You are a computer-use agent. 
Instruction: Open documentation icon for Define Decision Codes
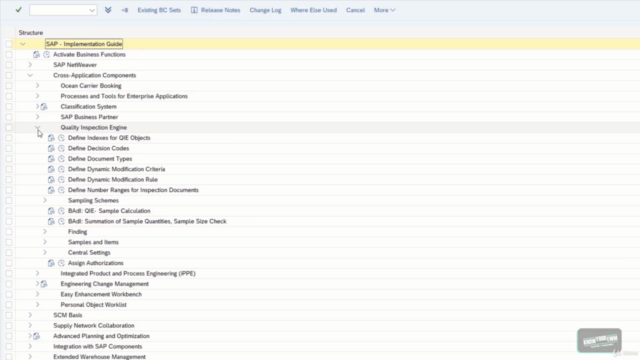tap(51, 148)
